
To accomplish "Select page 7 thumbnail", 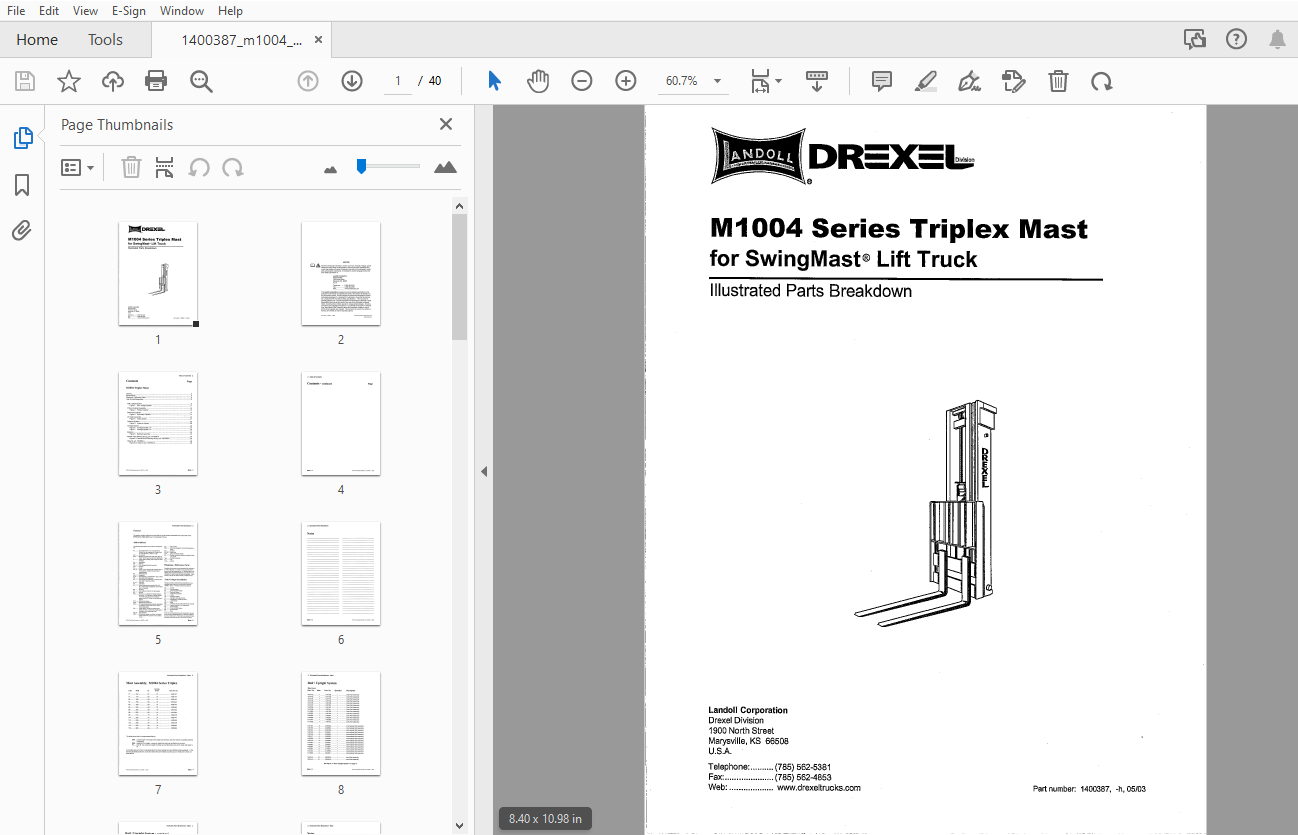I will pos(158,724).
